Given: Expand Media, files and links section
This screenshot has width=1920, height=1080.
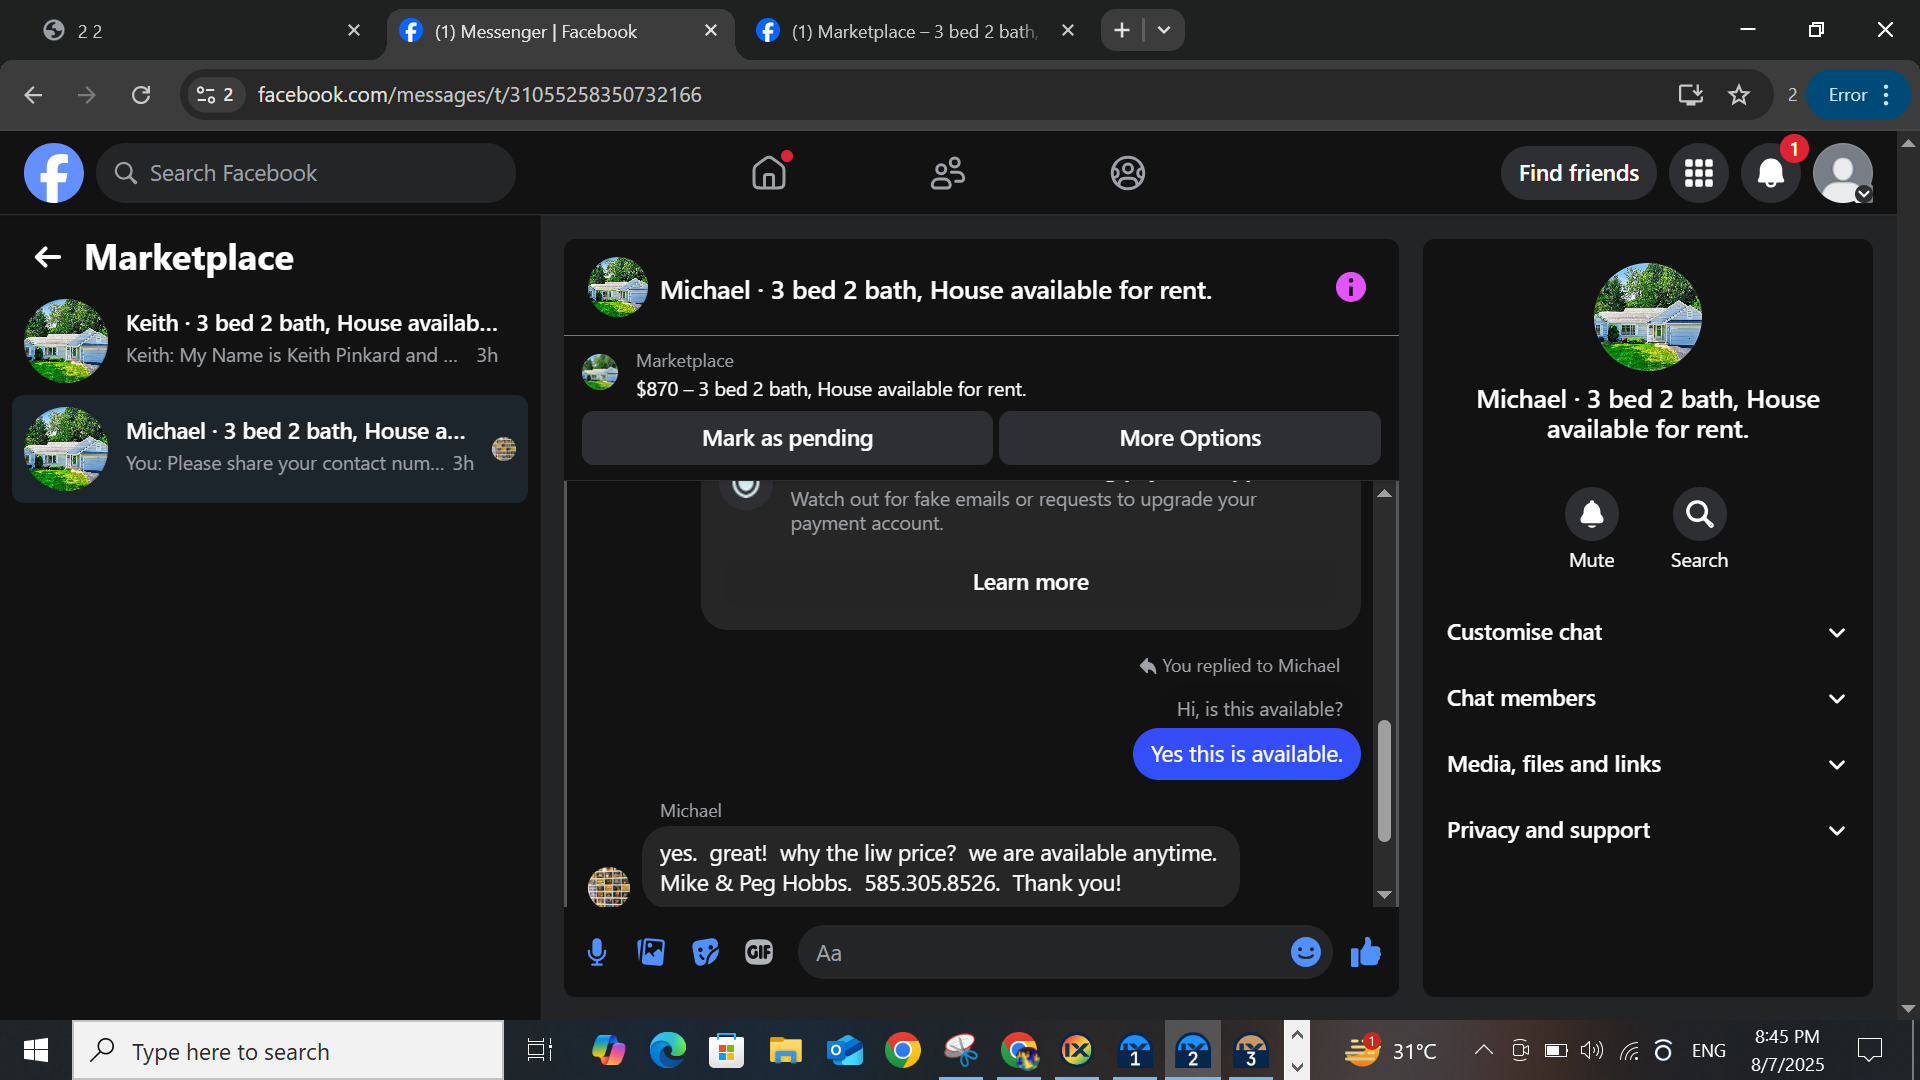Looking at the screenshot, I should 1647,764.
